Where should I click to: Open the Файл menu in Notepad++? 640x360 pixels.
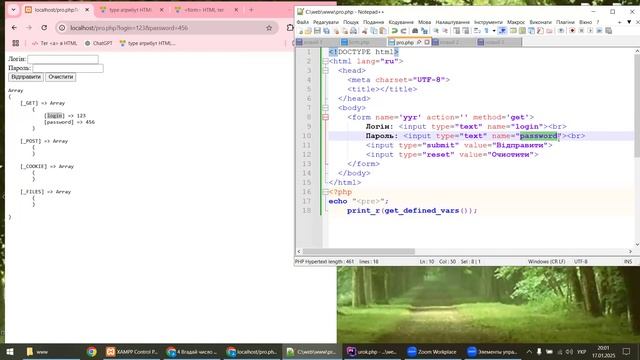(302, 22)
